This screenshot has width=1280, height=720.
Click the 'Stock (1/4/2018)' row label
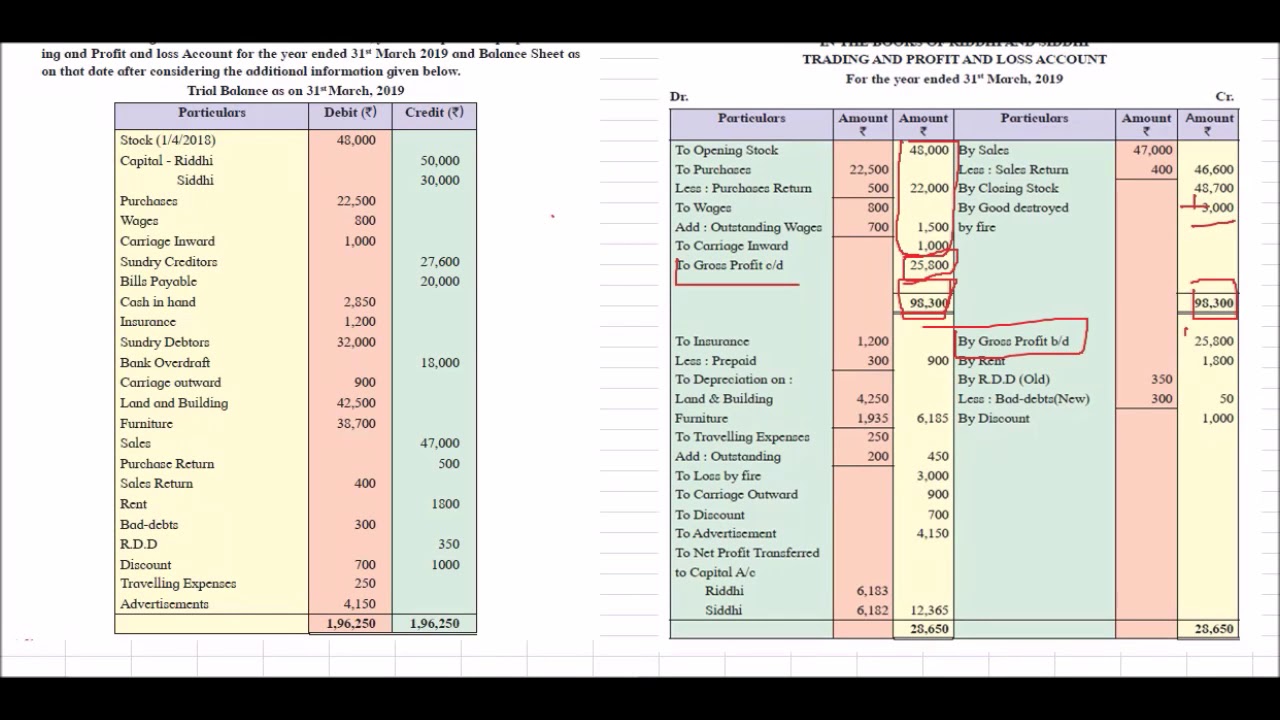[167, 140]
